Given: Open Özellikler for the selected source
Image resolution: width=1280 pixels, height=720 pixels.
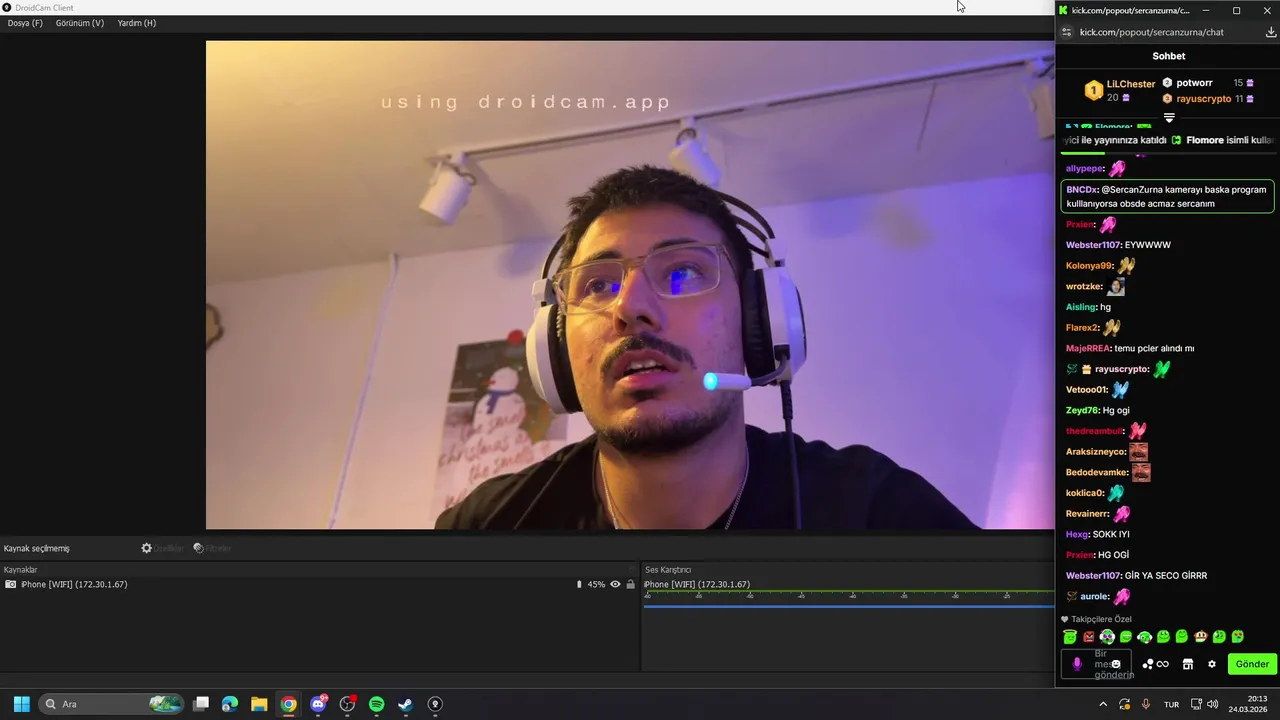Looking at the screenshot, I should point(162,548).
